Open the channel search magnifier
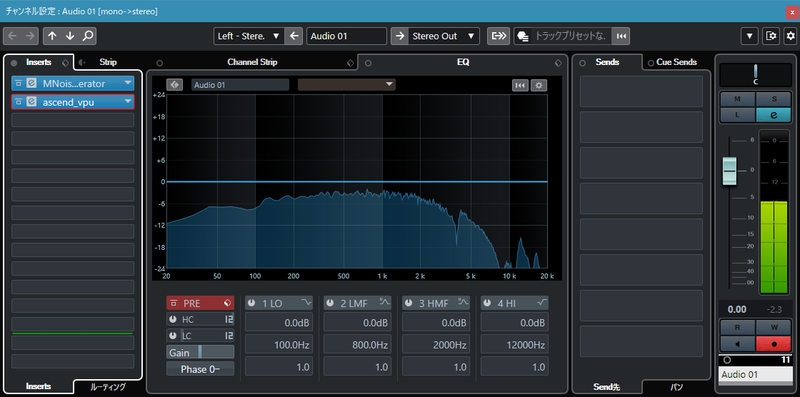The width and height of the screenshot is (800, 397). coord(88,36)
